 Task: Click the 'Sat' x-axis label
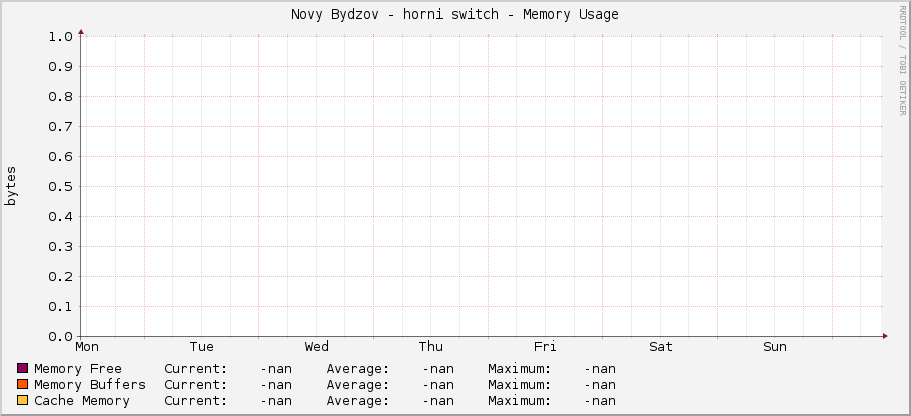click(661, 347)
